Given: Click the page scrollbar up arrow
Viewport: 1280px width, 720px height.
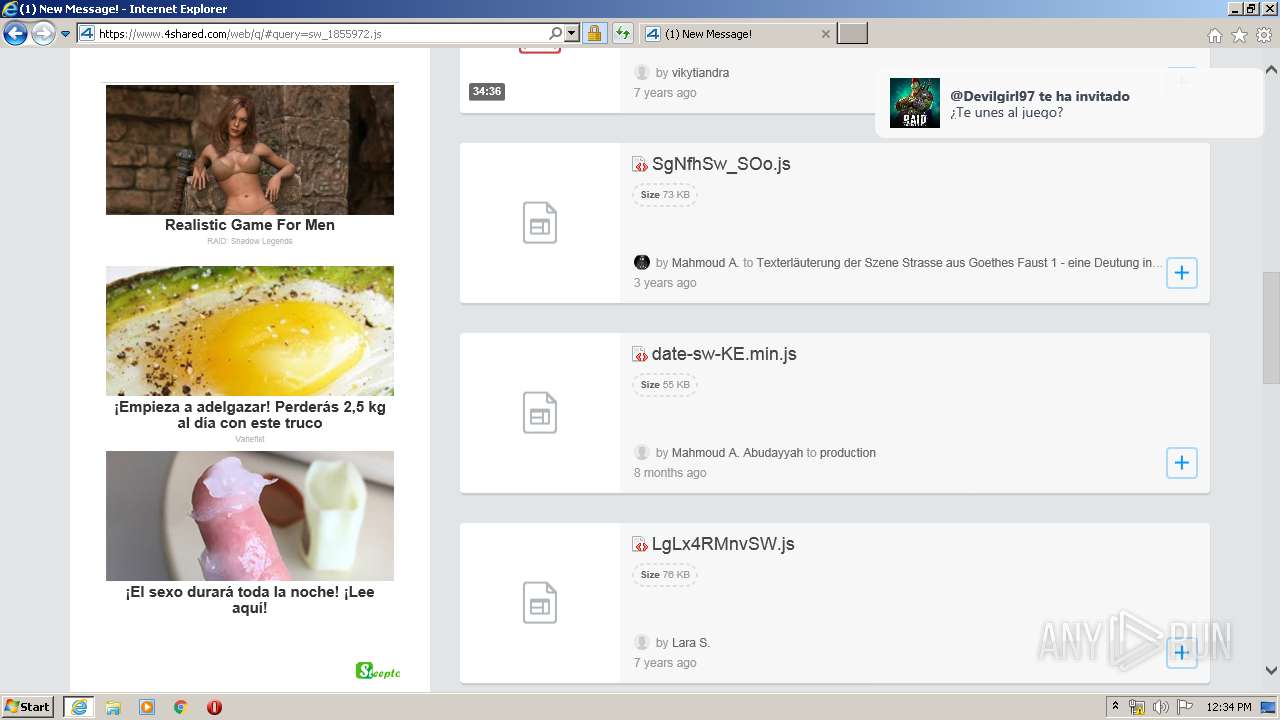Looking at the screenshot, I should click(1271, 71).
